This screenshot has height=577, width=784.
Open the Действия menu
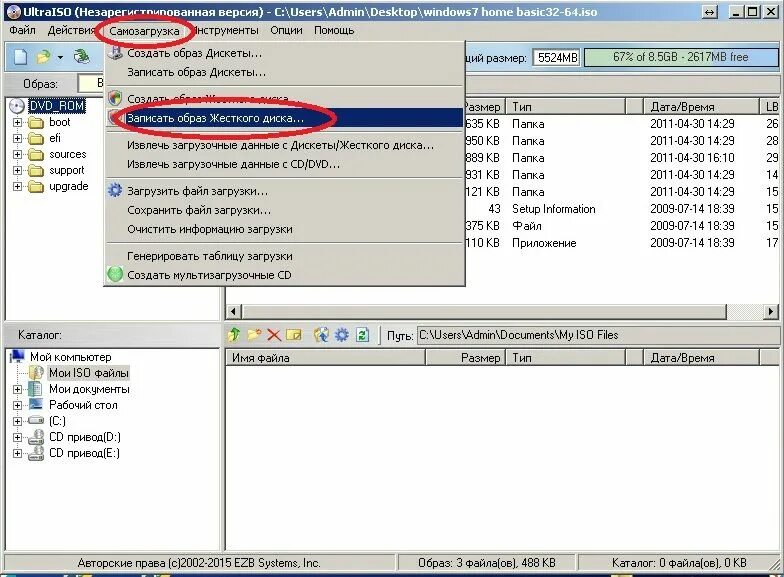click(71, 30)
